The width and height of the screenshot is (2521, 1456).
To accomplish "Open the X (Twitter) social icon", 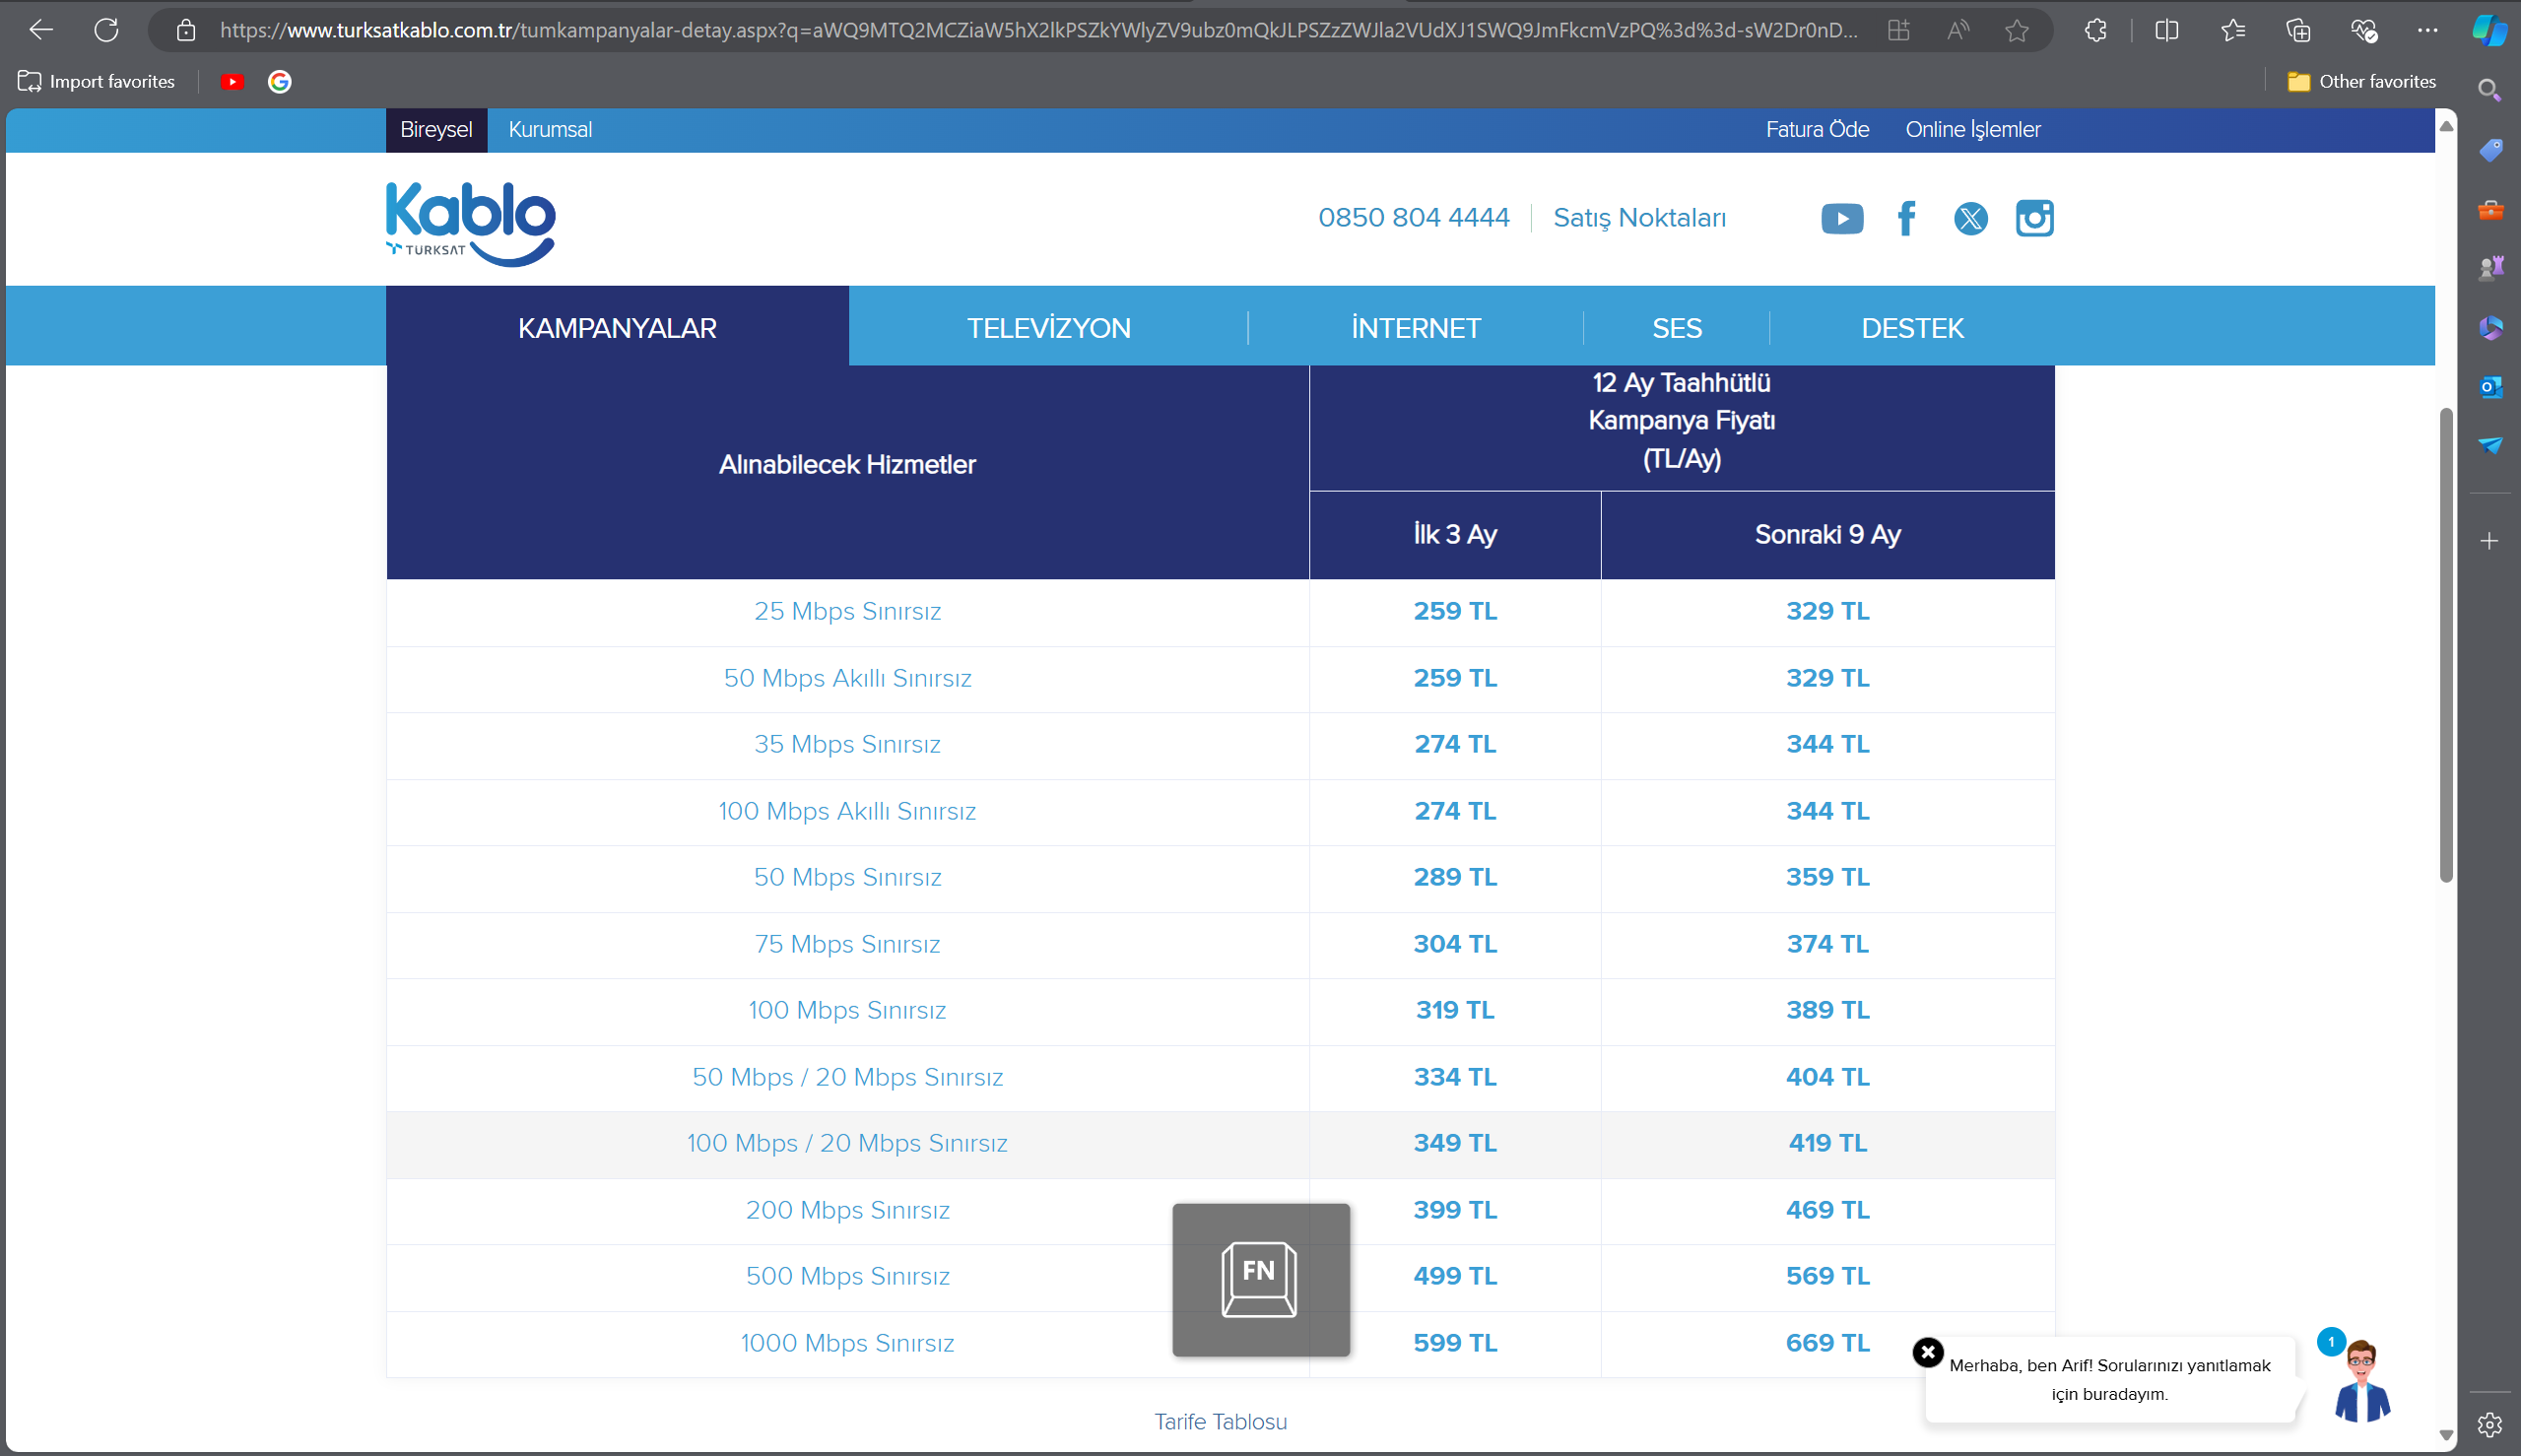I will tap(1970, 218).
